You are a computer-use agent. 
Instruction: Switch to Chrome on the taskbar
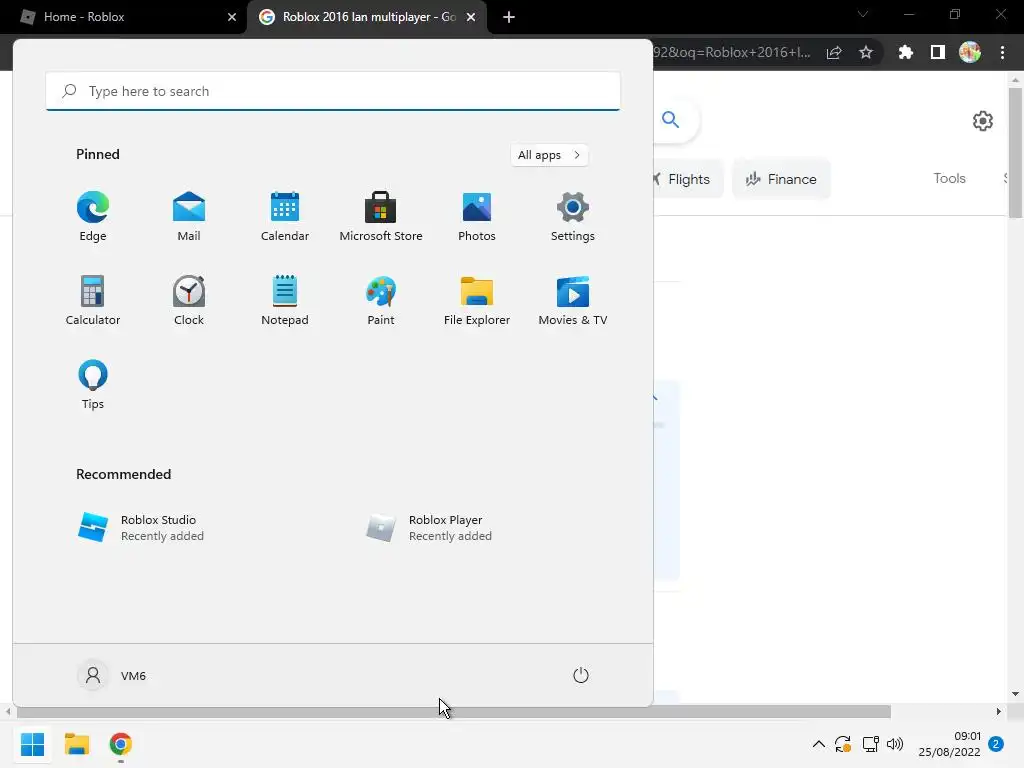click(121, 744)
